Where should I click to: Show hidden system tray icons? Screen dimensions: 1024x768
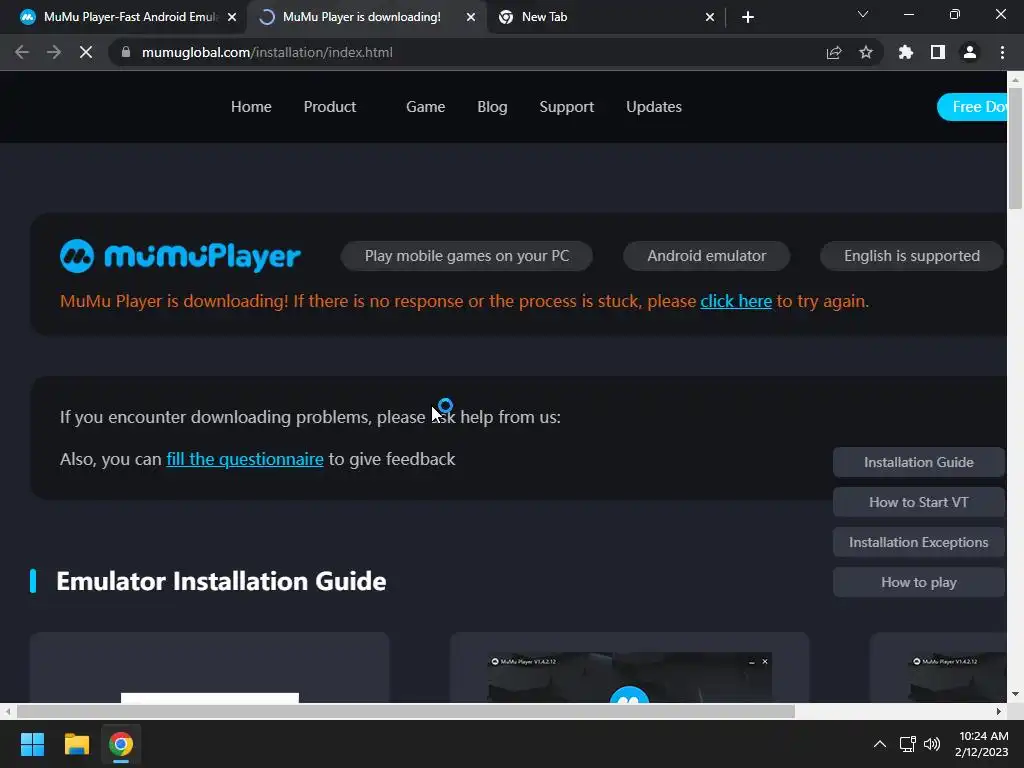[880, 744]
